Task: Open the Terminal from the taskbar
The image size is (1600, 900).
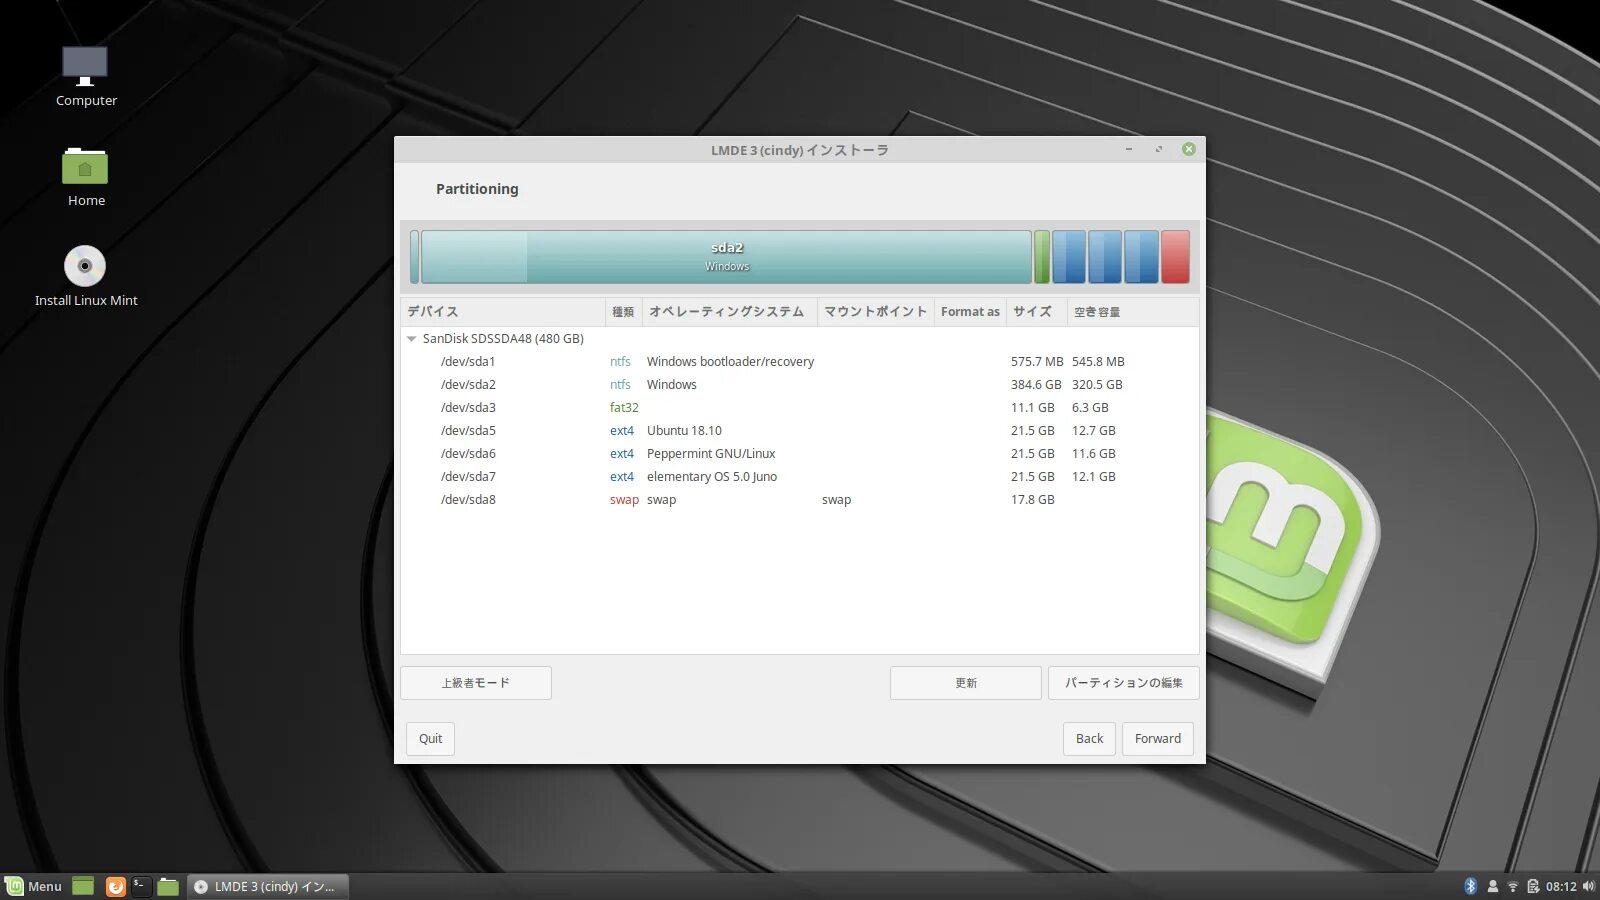Action: pyautogui.click(x=141, y=886)
